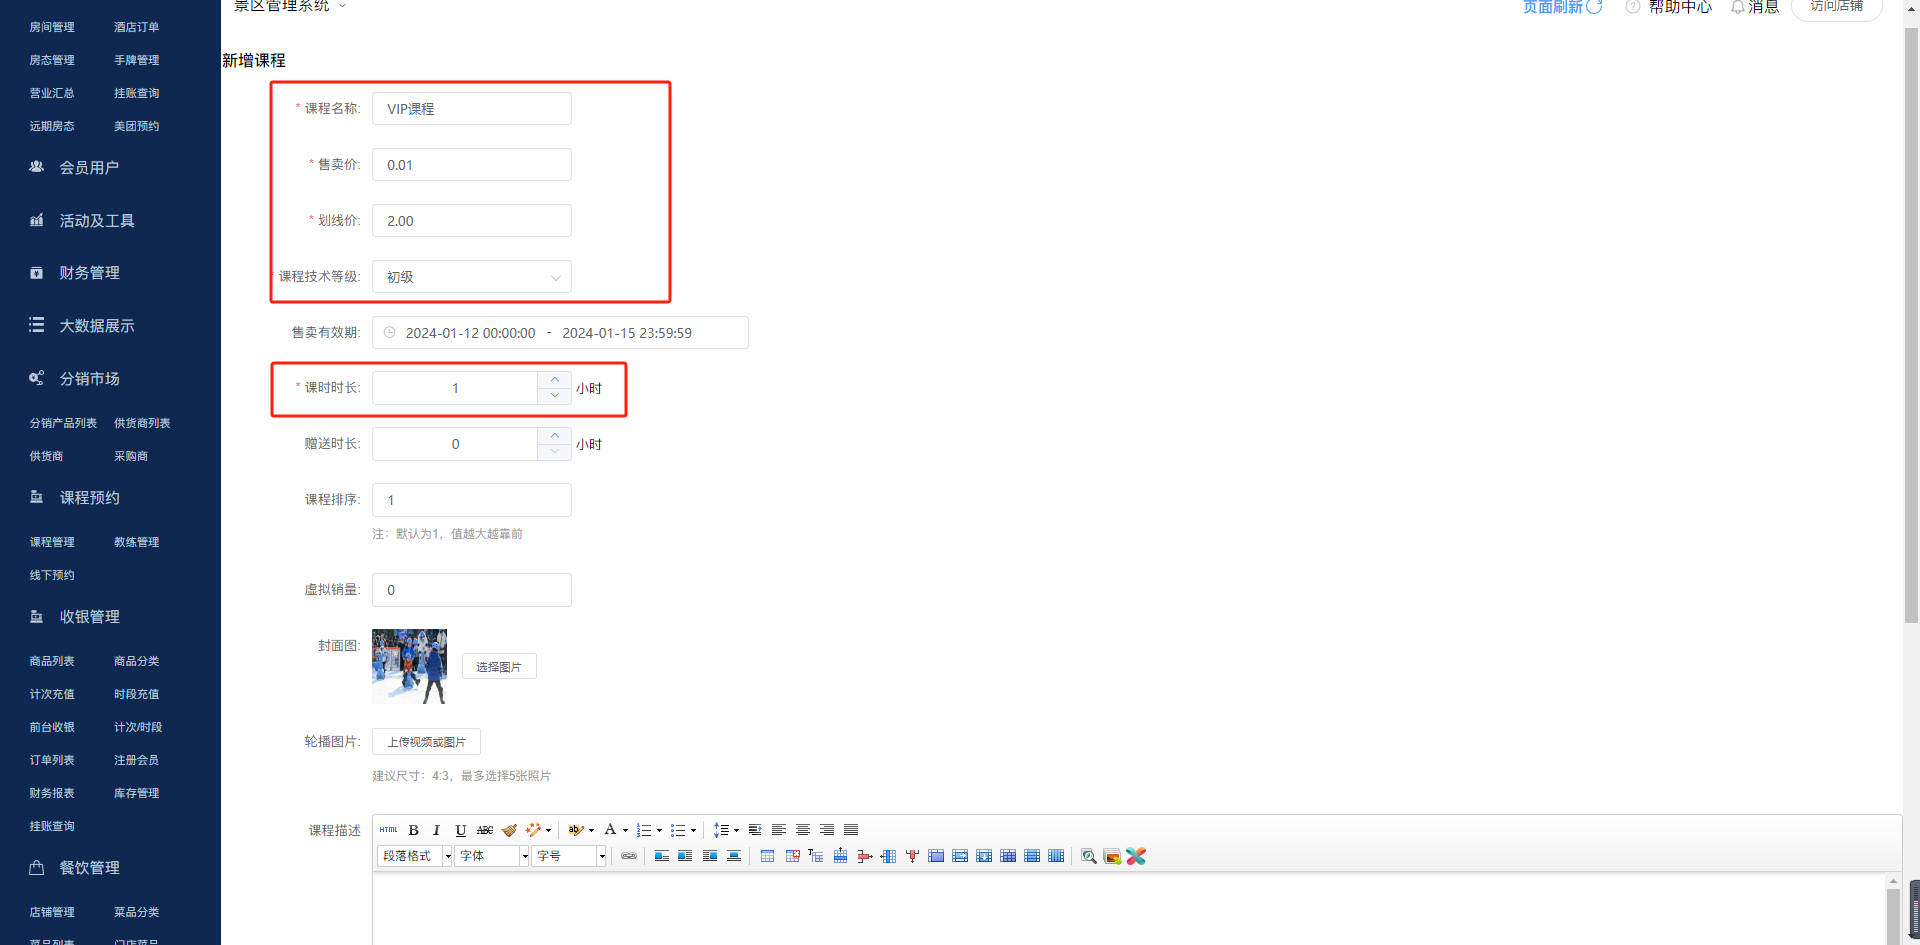1920x945 pixels.
Task: Open the 课程技术等级 dropdown
Action: click(x=471, y=277)
